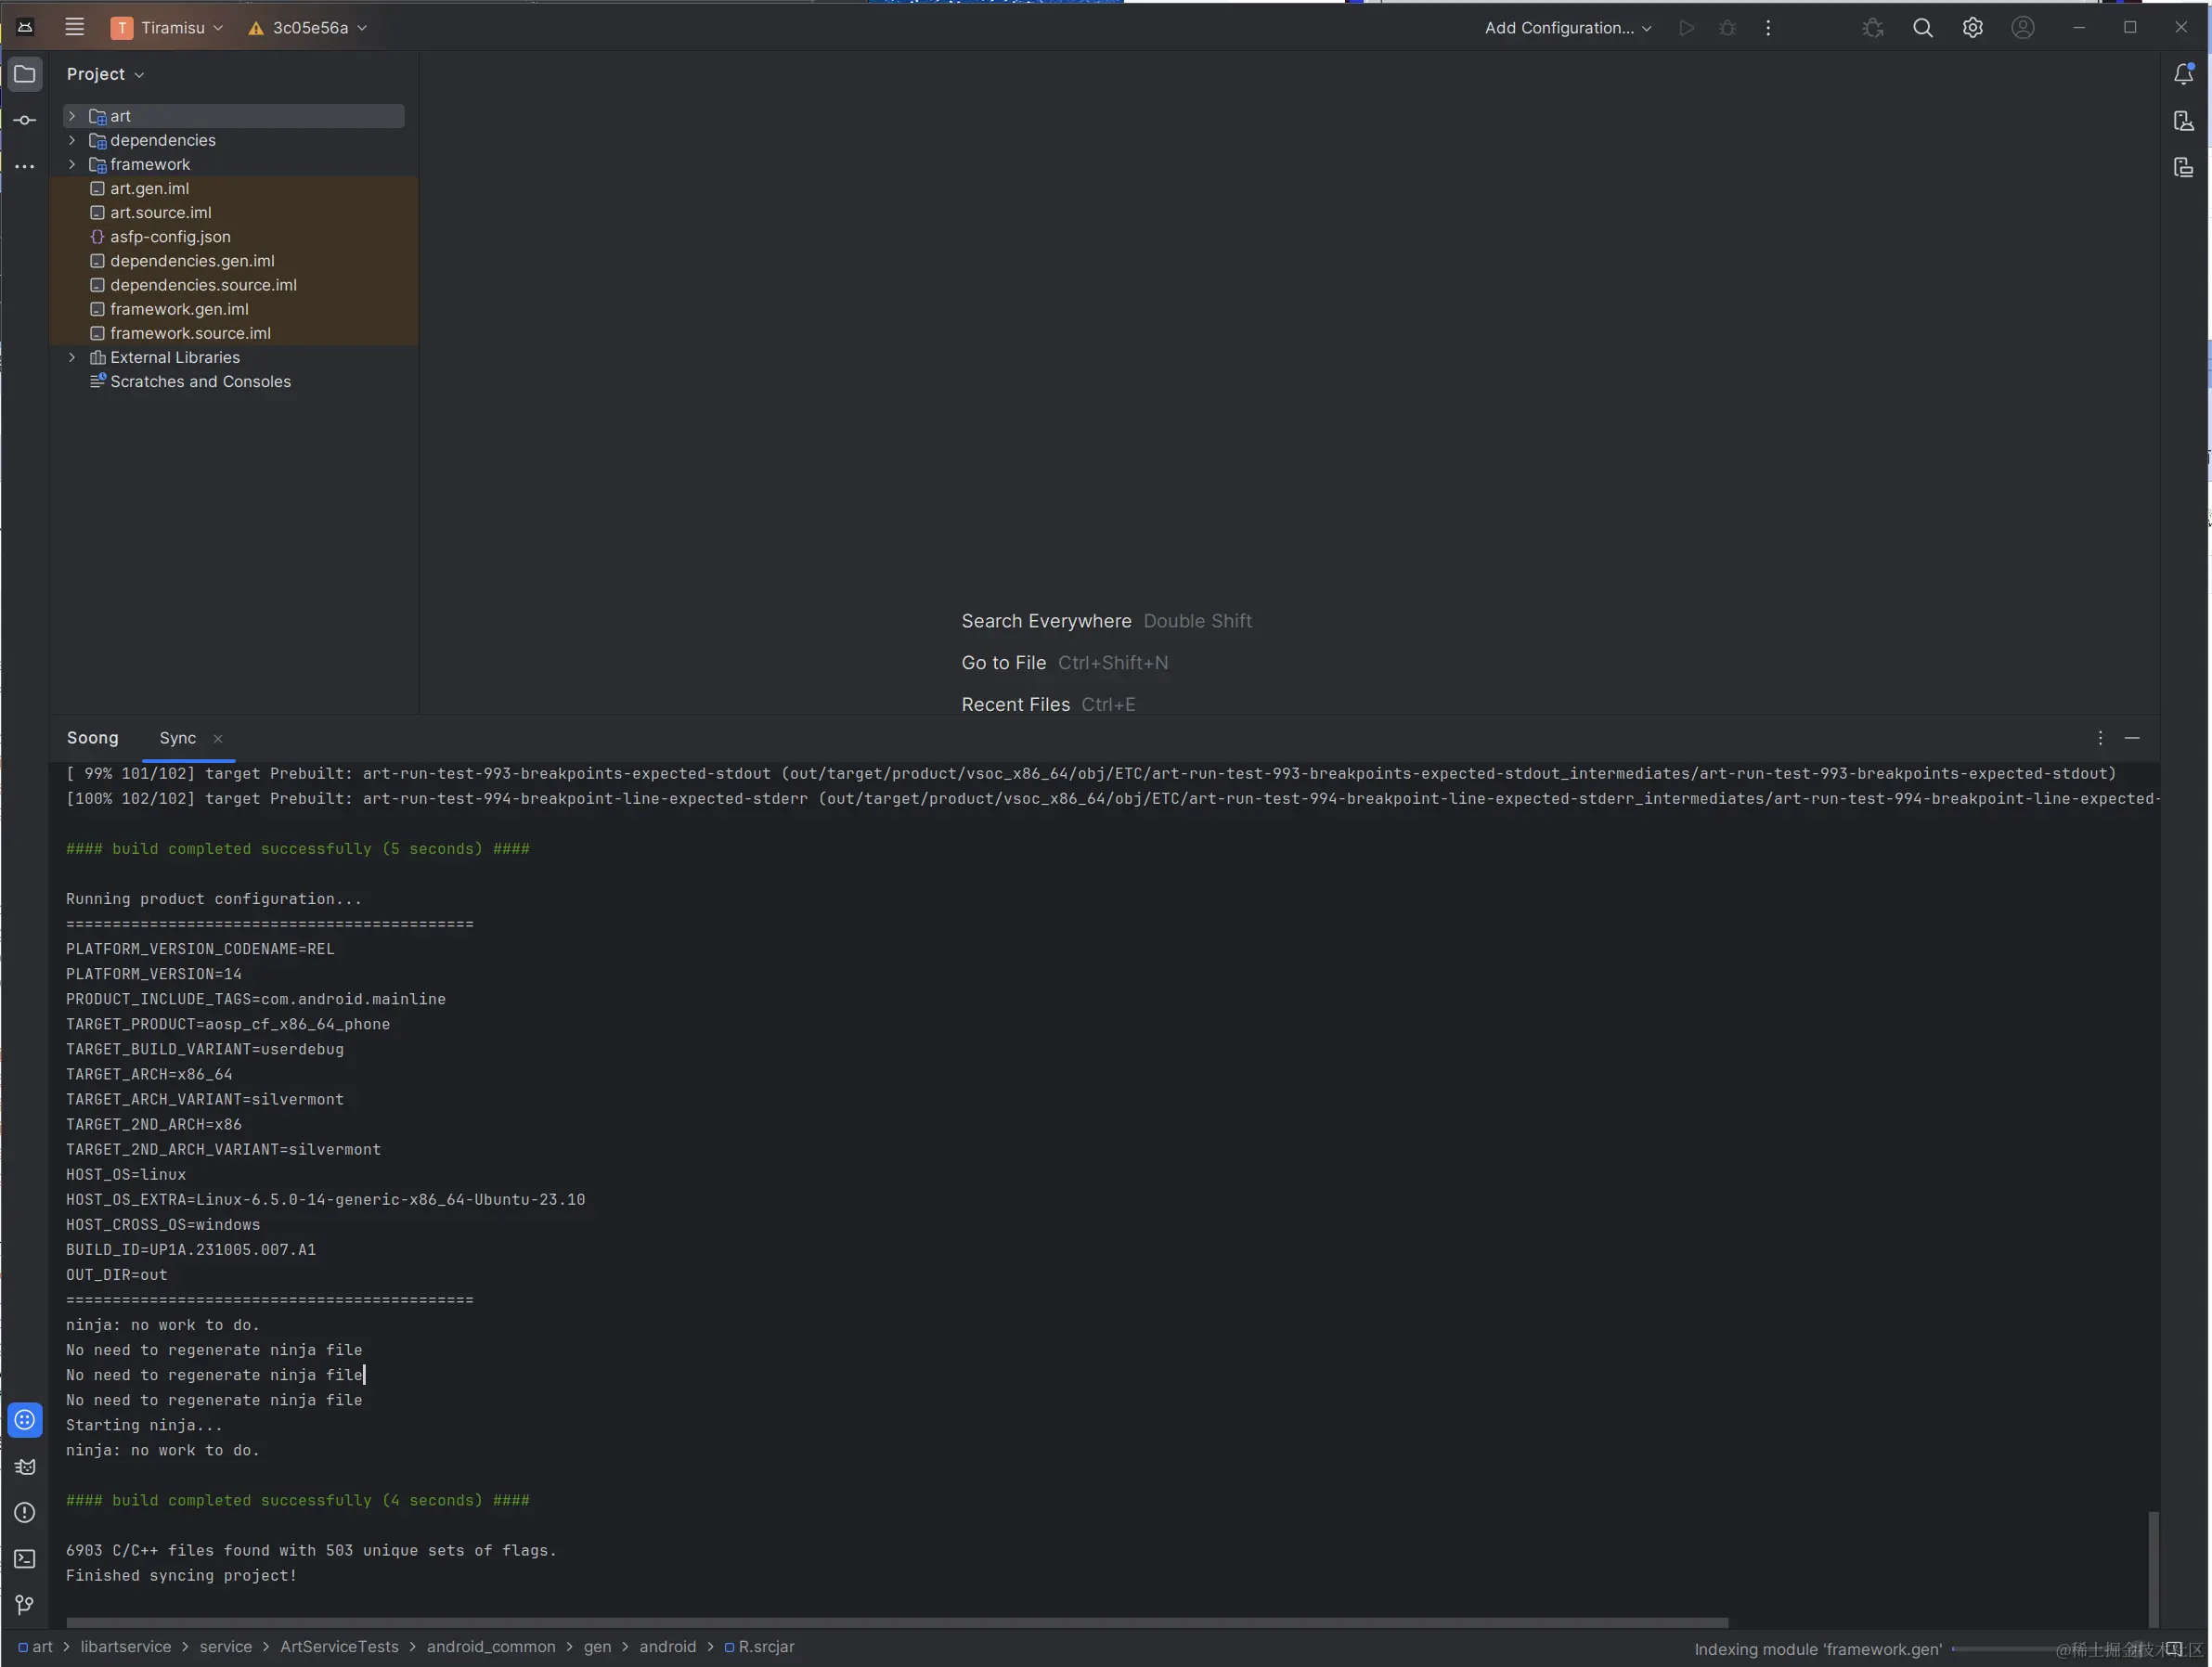Open Project view selector dropdown
Screen dimensions: 2212x1667
[x=105, y=74]
